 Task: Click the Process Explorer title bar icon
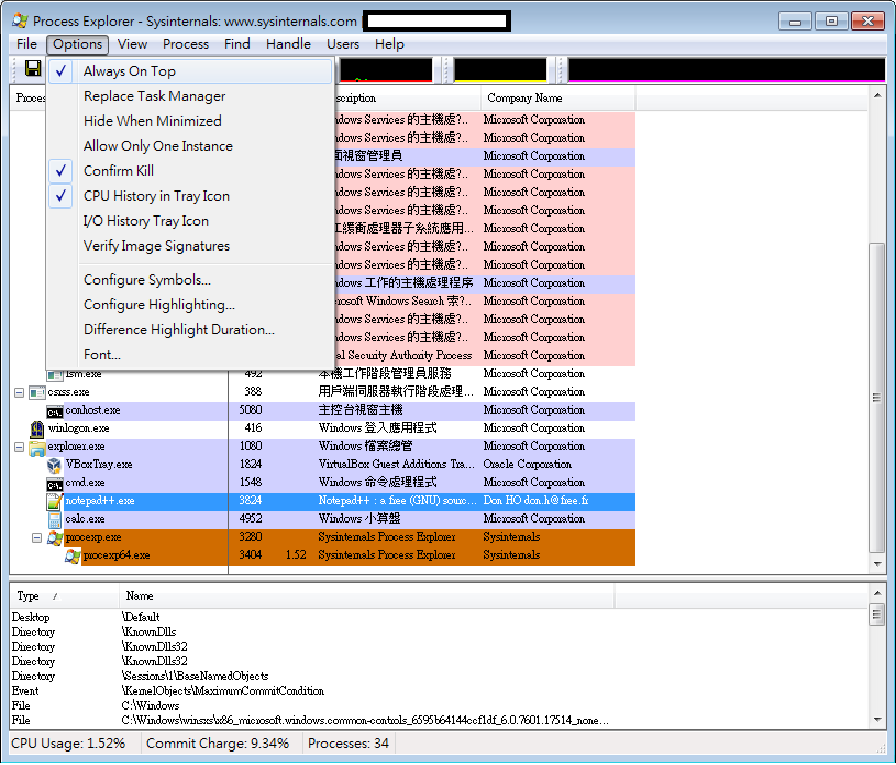[20, 21]
